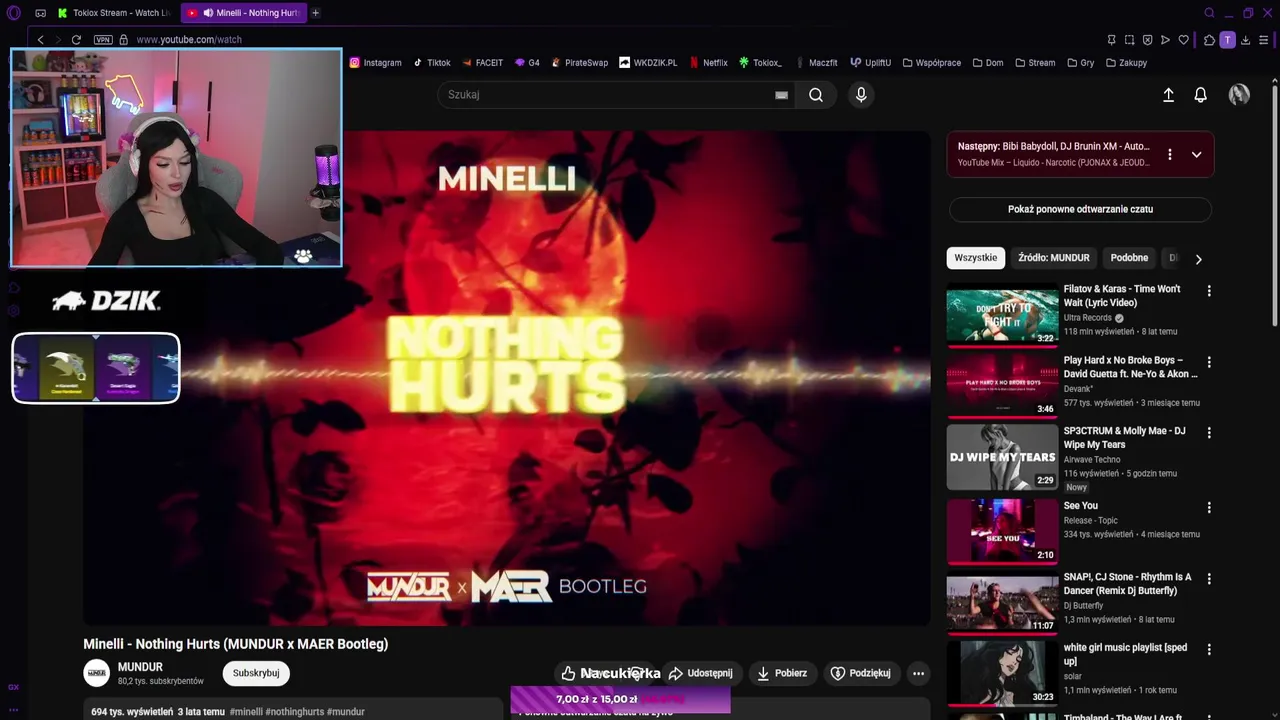Click Pokaż ponowne odtwarzanie czatu button
Viewport: 1280px width, 720px height.
coord(1080,209)
